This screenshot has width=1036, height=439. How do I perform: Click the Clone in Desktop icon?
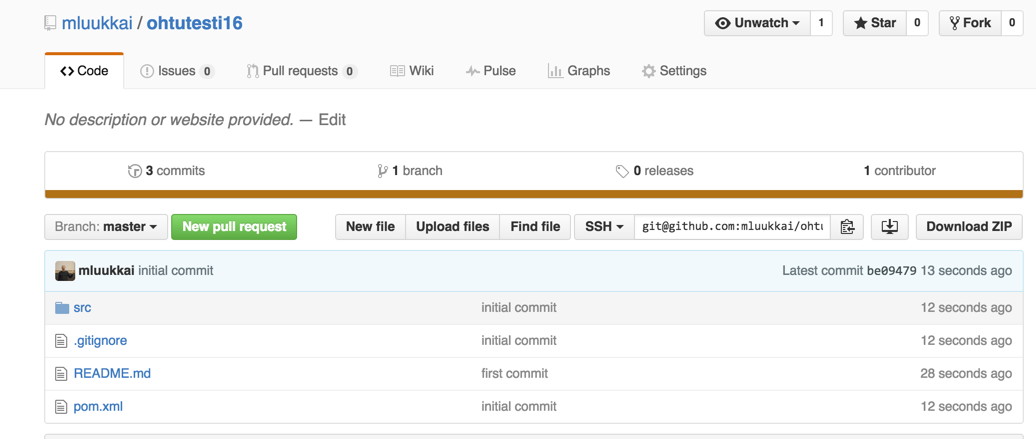coord(890,227)
